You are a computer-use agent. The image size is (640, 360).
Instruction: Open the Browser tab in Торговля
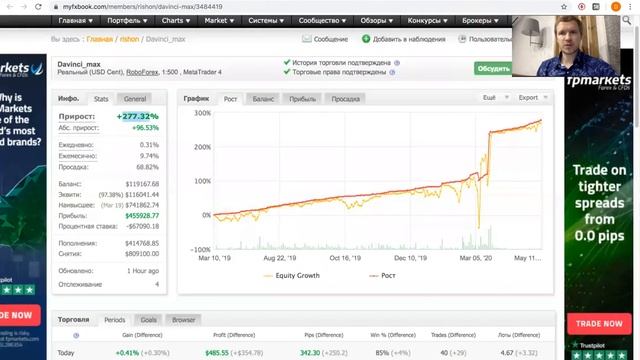184,320
